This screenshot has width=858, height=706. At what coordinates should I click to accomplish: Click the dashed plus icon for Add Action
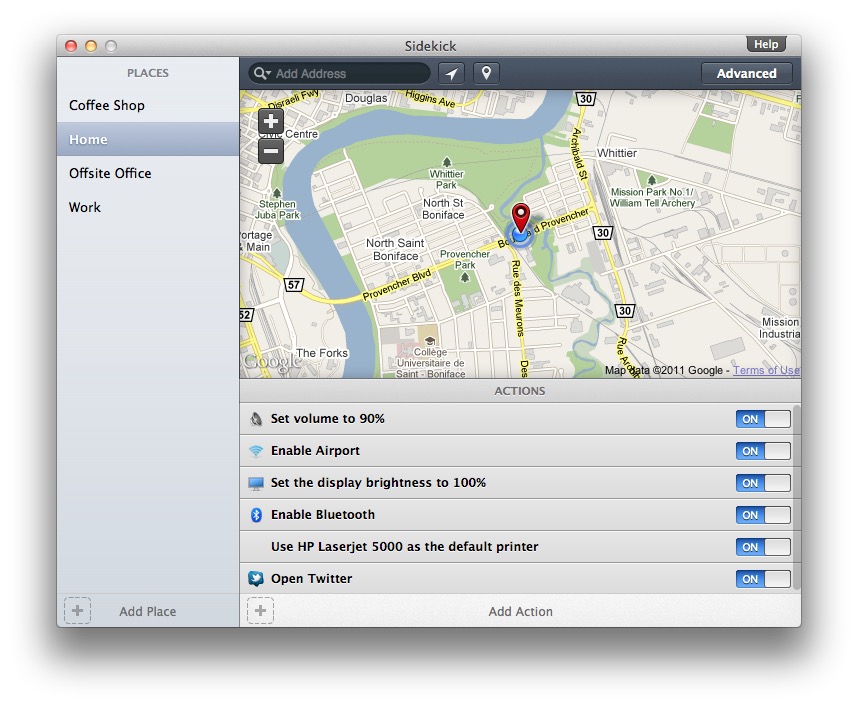260,611
